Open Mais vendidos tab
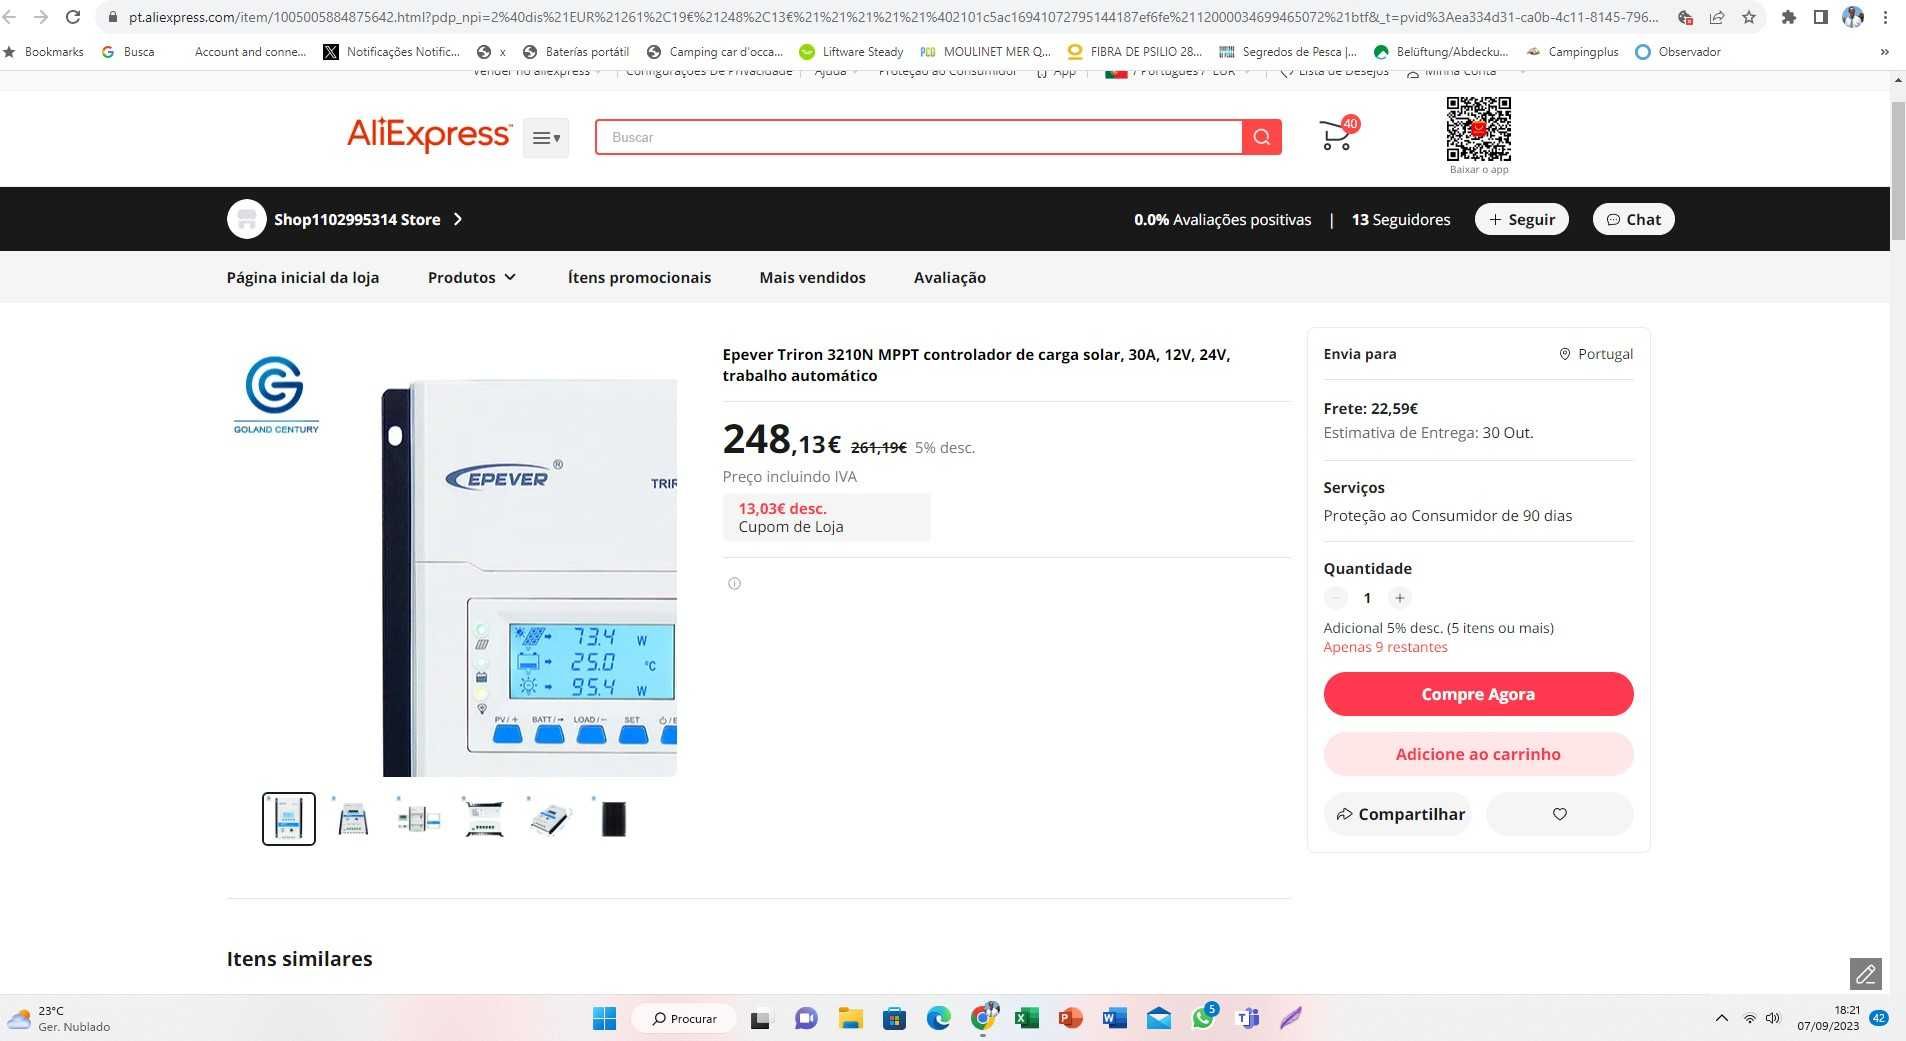1906x1041 pixels. click(812, 277)
